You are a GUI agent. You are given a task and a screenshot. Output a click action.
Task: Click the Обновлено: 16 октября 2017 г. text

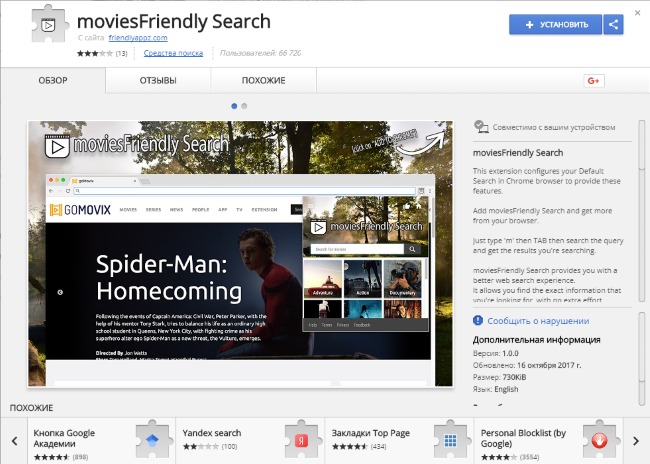[527, 365]
